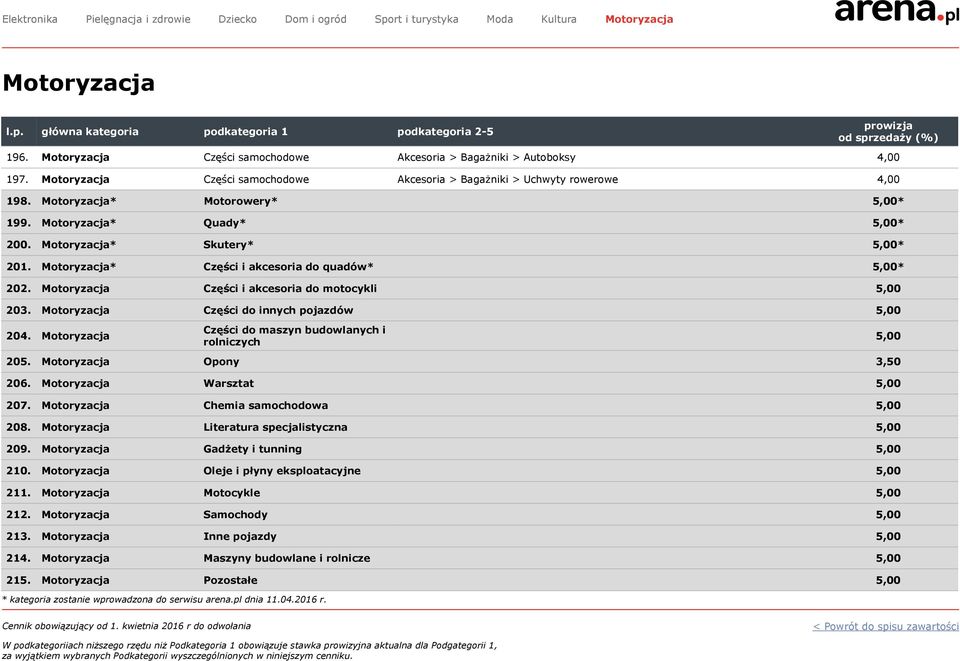This screenshot has height=661, width=960.
Task: Click the Motoryzacja page heading
Action: coord(79,83)
